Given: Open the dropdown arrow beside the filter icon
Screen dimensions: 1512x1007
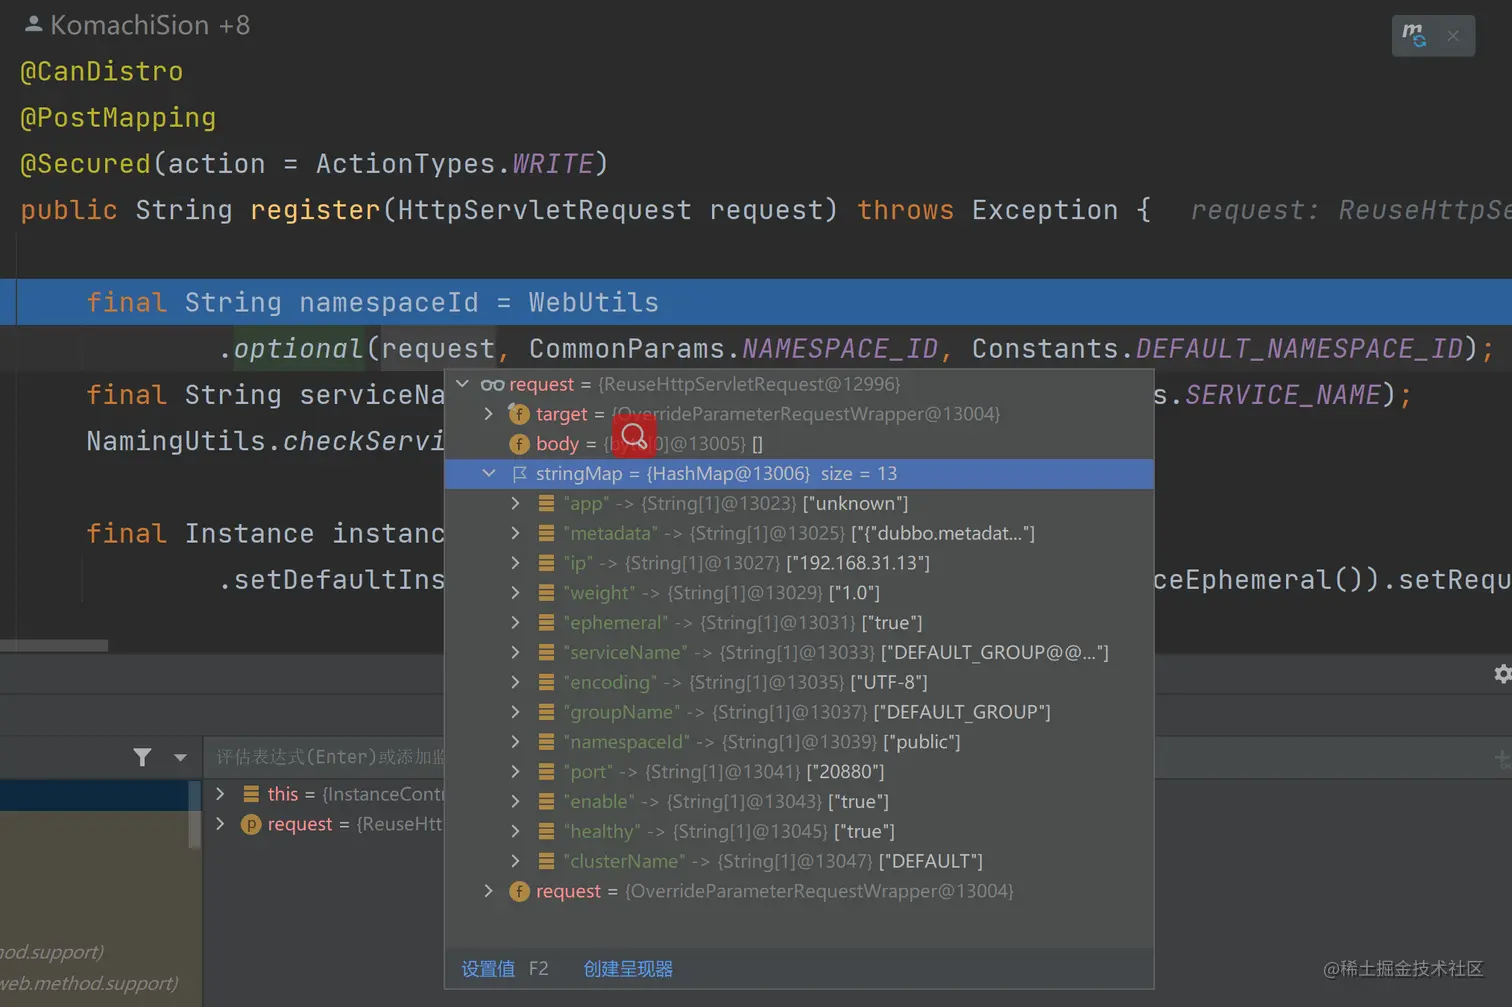Looking at the screenshot, I should [180, 758].
